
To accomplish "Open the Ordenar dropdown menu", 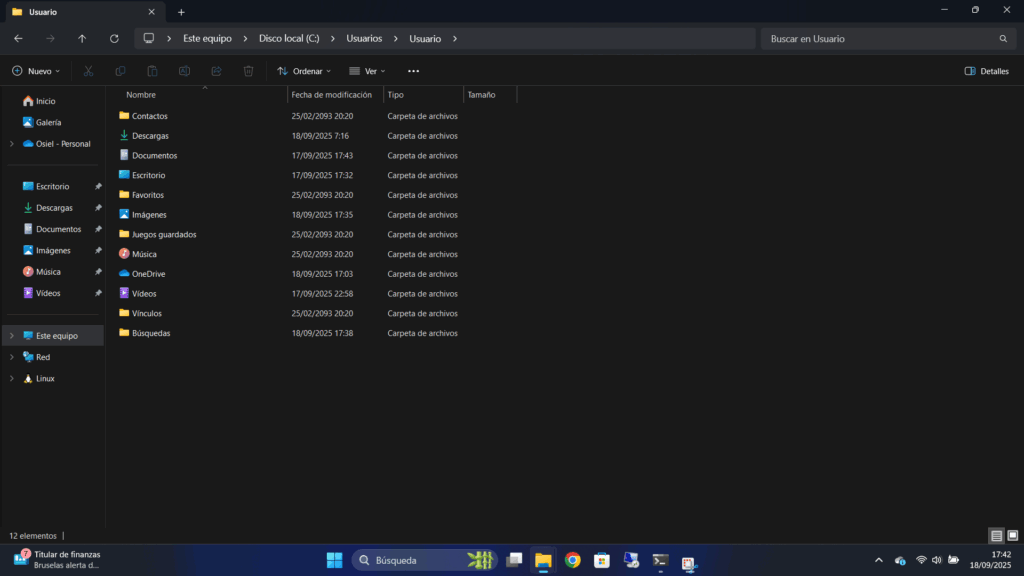I will (x=304, y=71).
